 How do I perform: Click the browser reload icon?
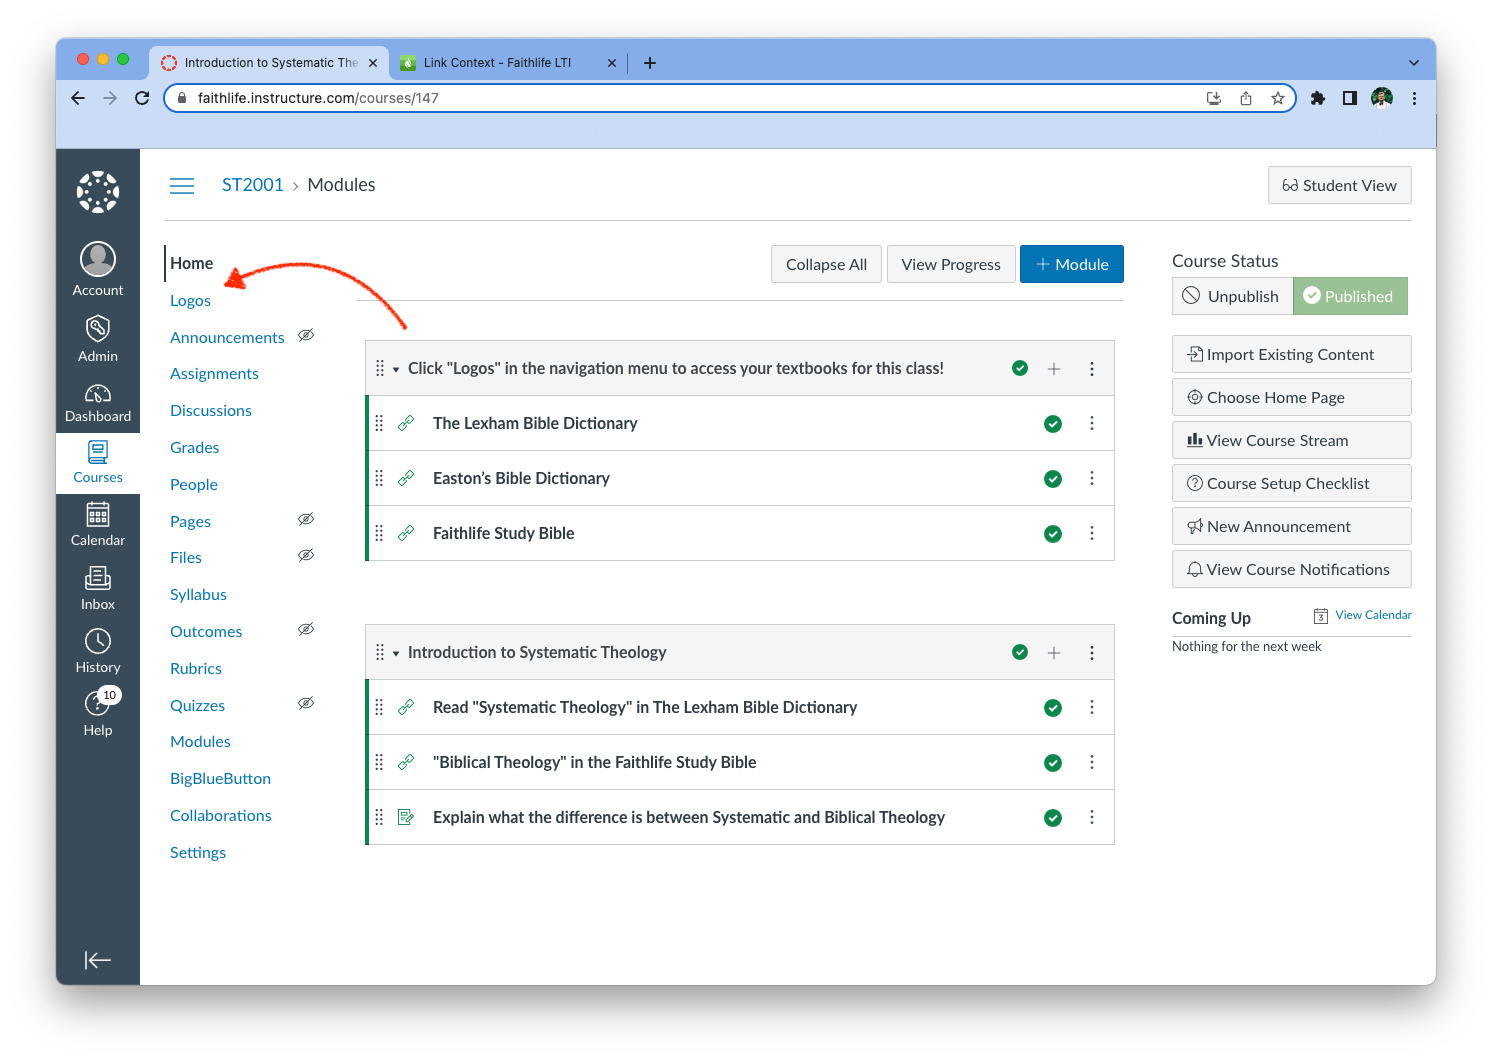(142, 98)
